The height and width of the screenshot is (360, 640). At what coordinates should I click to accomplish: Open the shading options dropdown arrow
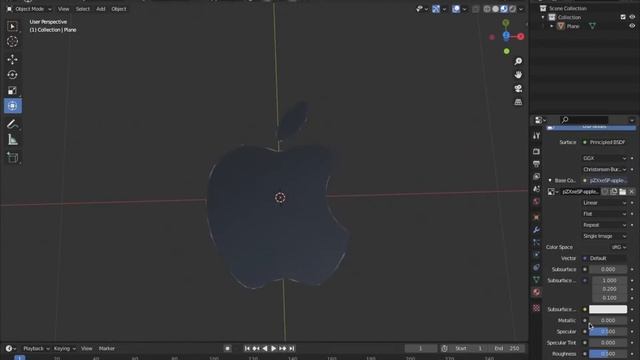pos(521,9)
